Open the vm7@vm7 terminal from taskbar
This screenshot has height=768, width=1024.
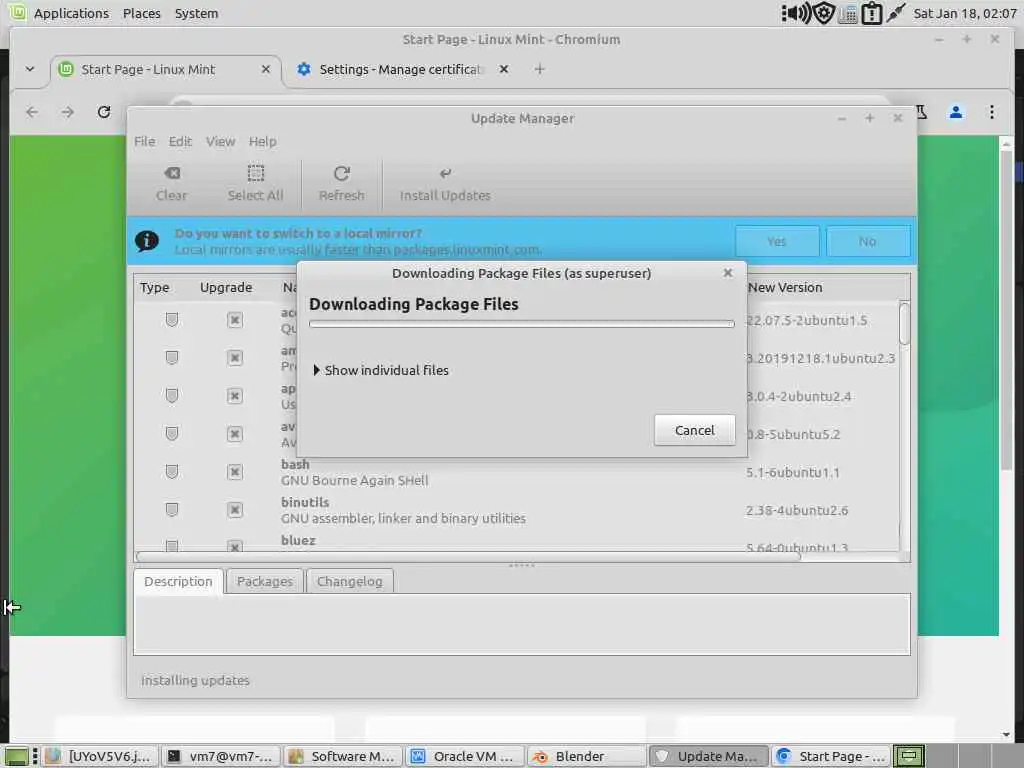pyautogui.click(x=220, y=756)
